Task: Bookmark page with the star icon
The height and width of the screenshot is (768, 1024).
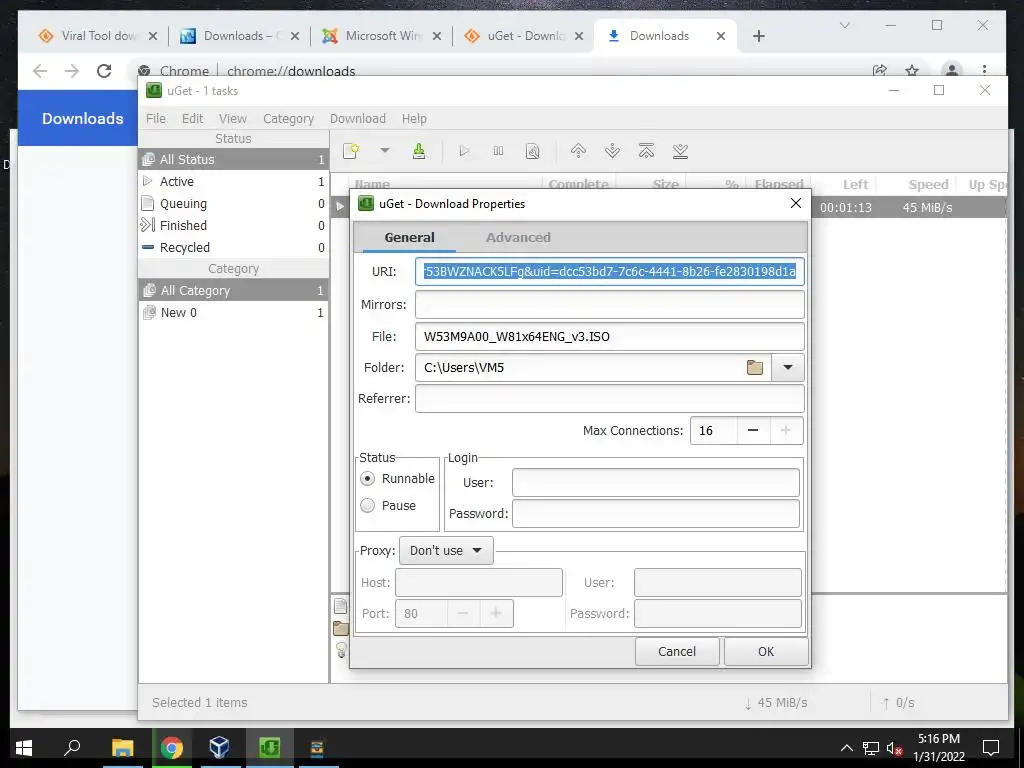Action: pyautogui.click(x=912, y=70)
